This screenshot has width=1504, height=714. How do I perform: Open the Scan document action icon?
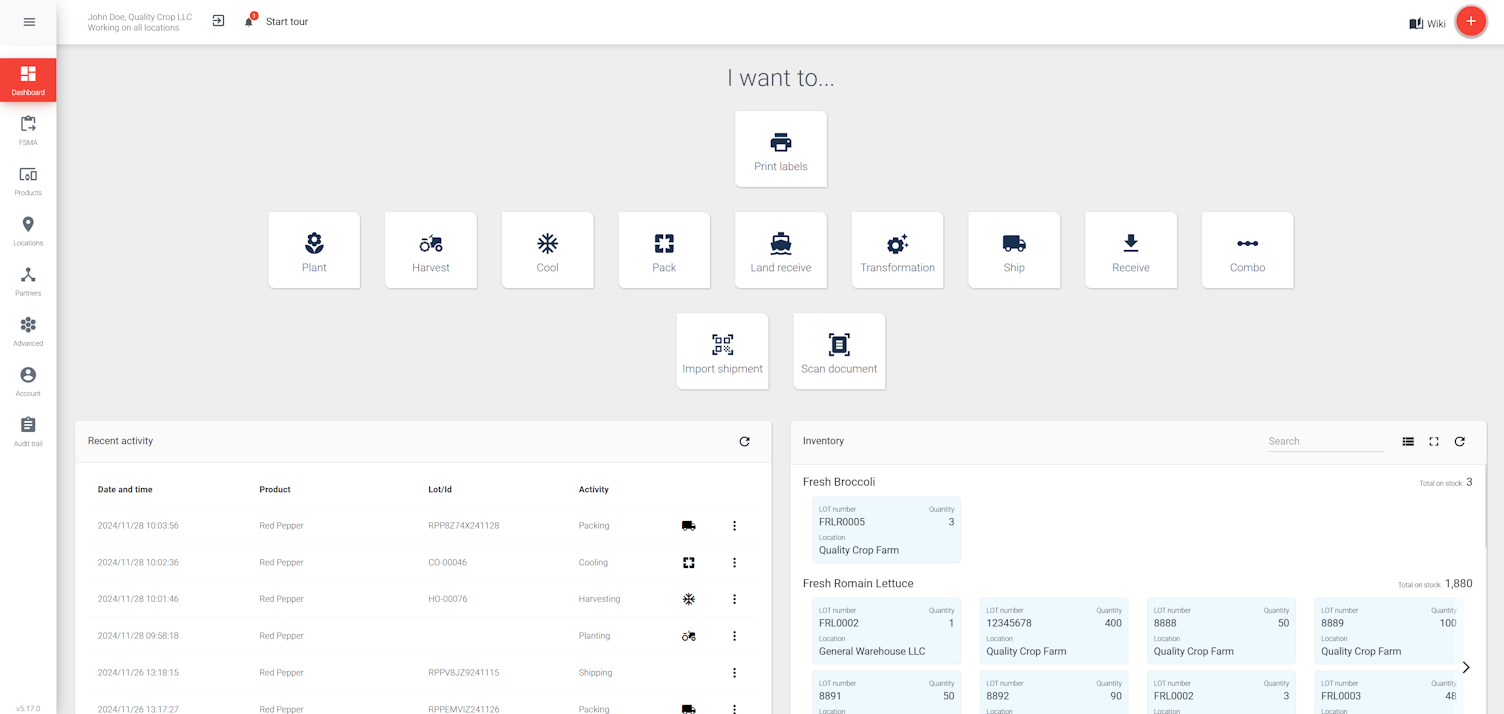(x=838, y=350)
